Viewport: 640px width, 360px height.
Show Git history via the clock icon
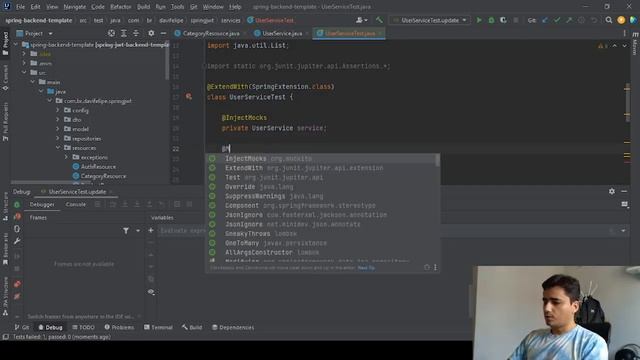(x=581, y=20)
